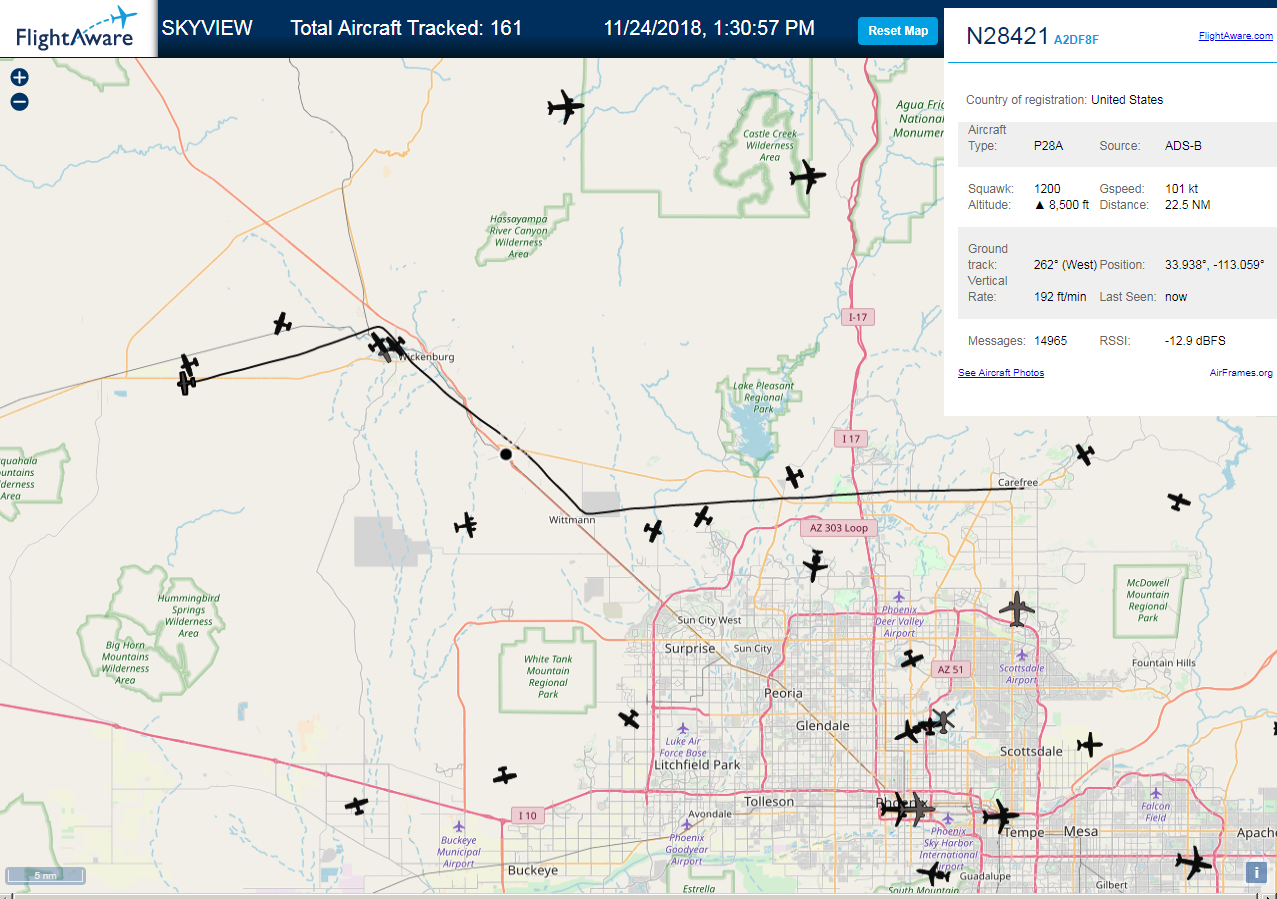This screenshot has width=1277, height=899.
Task: Click the Buckeye Municipal Airport symbol
Action: (458, 826)
